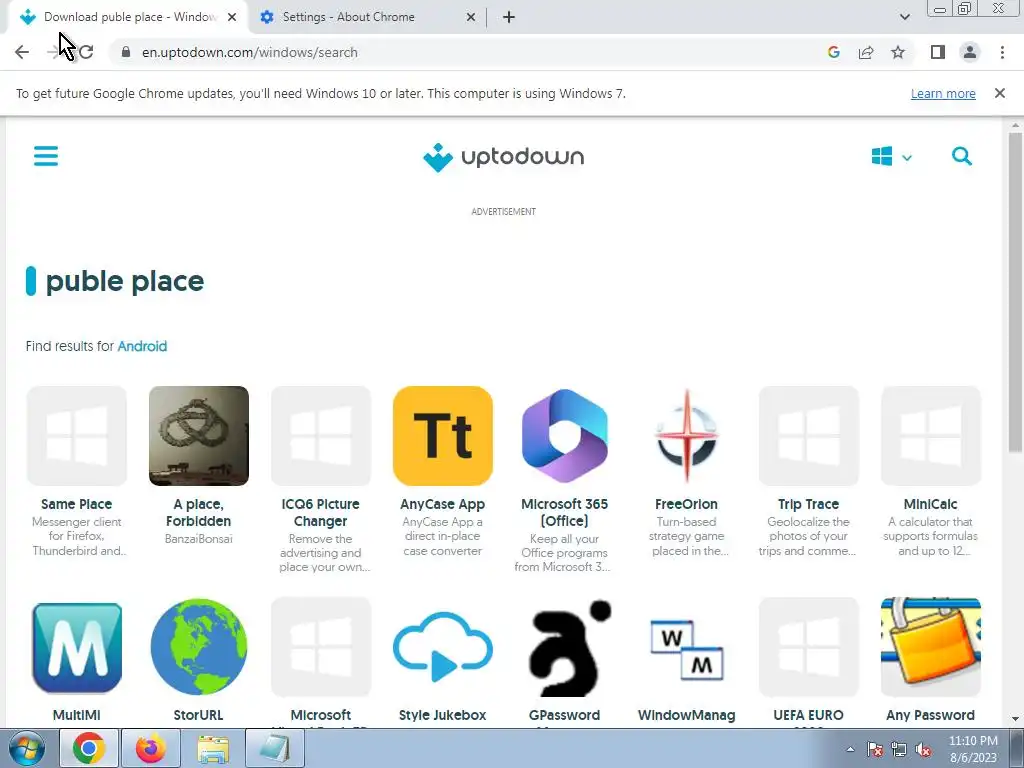The image size is (1024, 768).
Task: Click the muted volume tray icon
Action: tap(923, 749)
